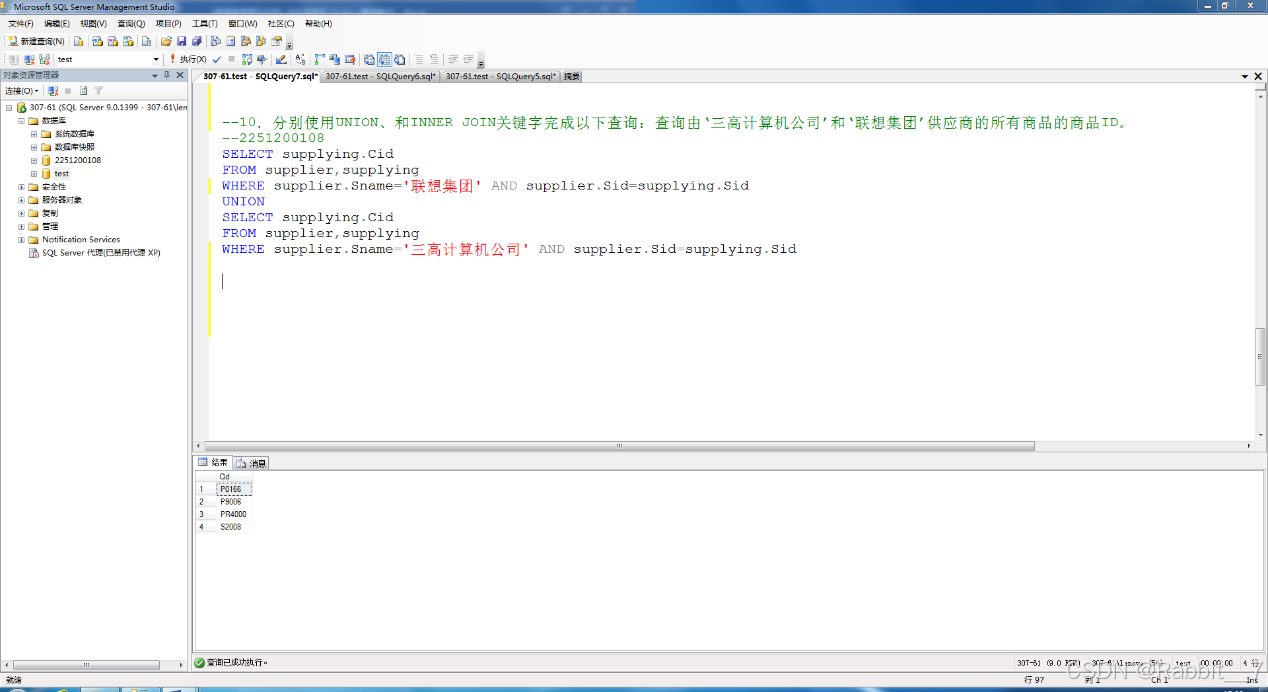Open the Properties window icon
Viewport: 1268px width, 692px height.
point(277,41)
